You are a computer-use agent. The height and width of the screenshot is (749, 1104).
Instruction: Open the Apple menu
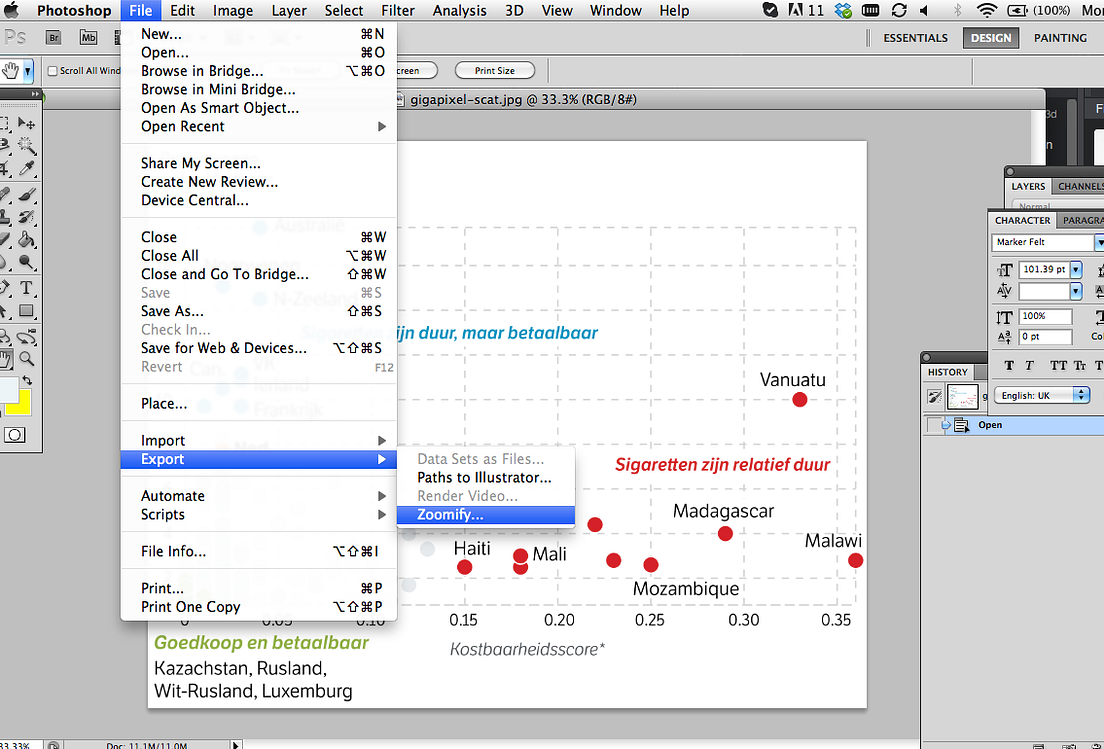(x=11, y=11)
